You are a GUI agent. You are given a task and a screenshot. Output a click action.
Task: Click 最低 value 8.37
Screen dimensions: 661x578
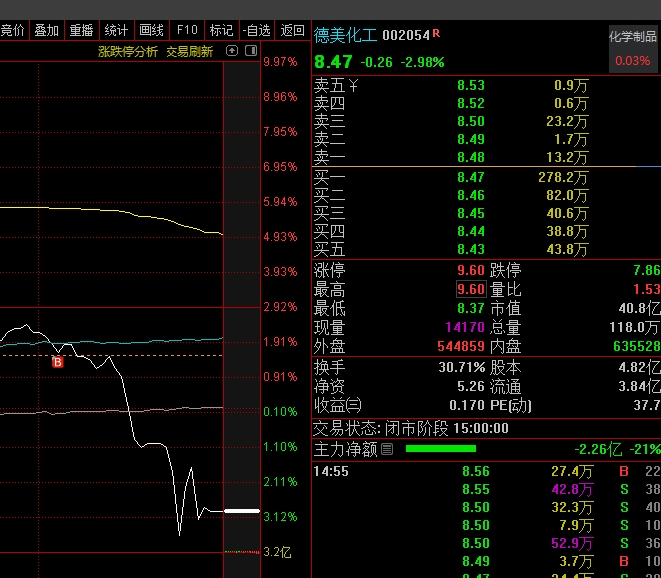tap(471, 308)
